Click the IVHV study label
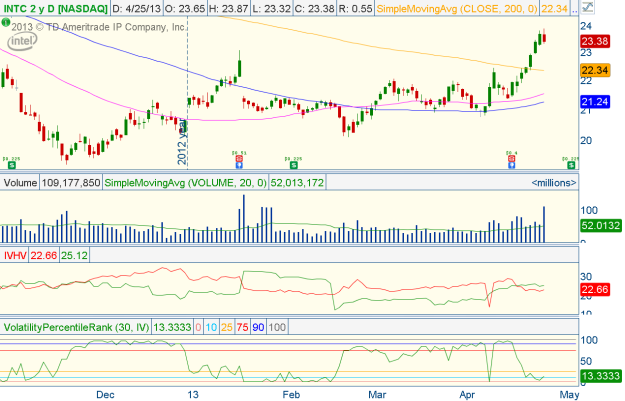Screen dimensions: 625x401 [16, 254]
